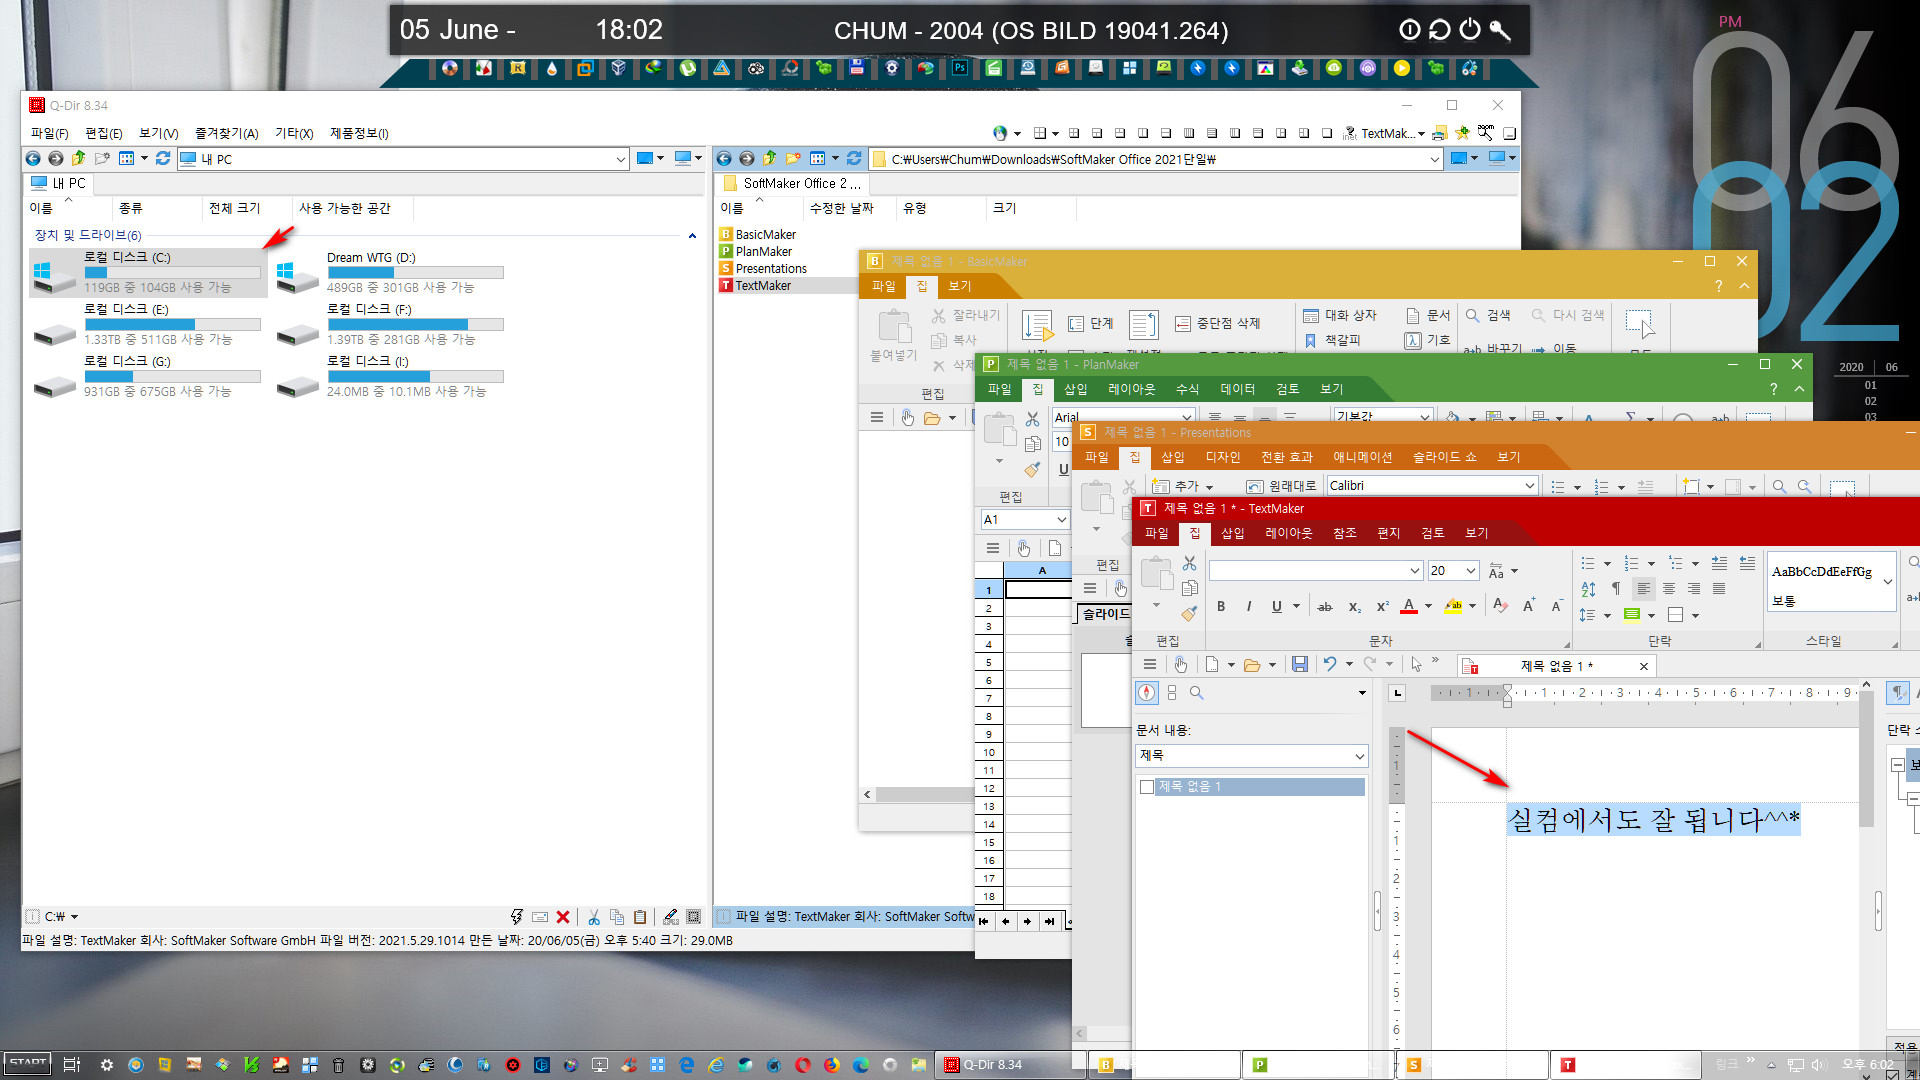Image resolution: width=1920 pixels, height=1080 pixels.
Task: Expand the paragraph style gallery dropdown
Action: pyautogui.click(x=1888, y=582)
